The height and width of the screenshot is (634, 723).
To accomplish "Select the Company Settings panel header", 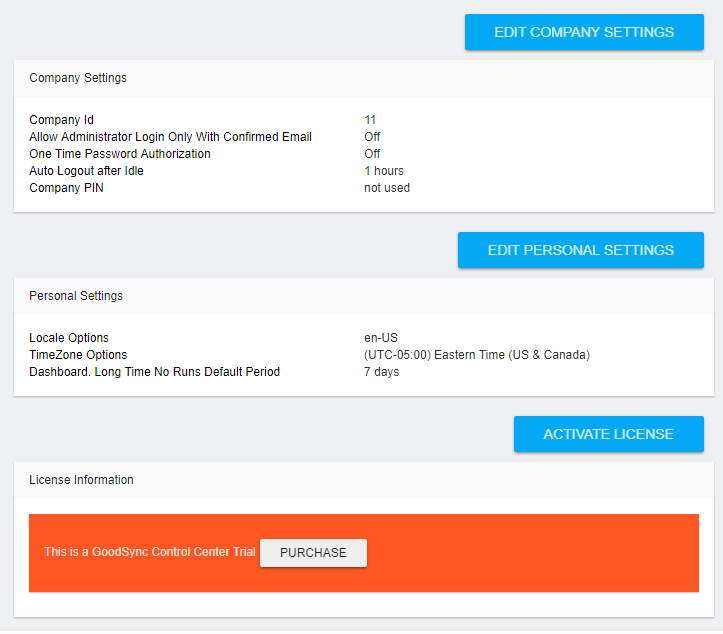I will click(78, 78).
